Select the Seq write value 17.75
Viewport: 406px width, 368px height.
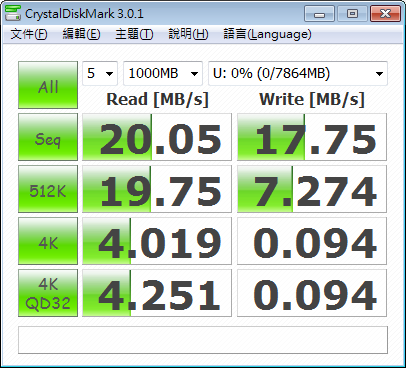312,137
